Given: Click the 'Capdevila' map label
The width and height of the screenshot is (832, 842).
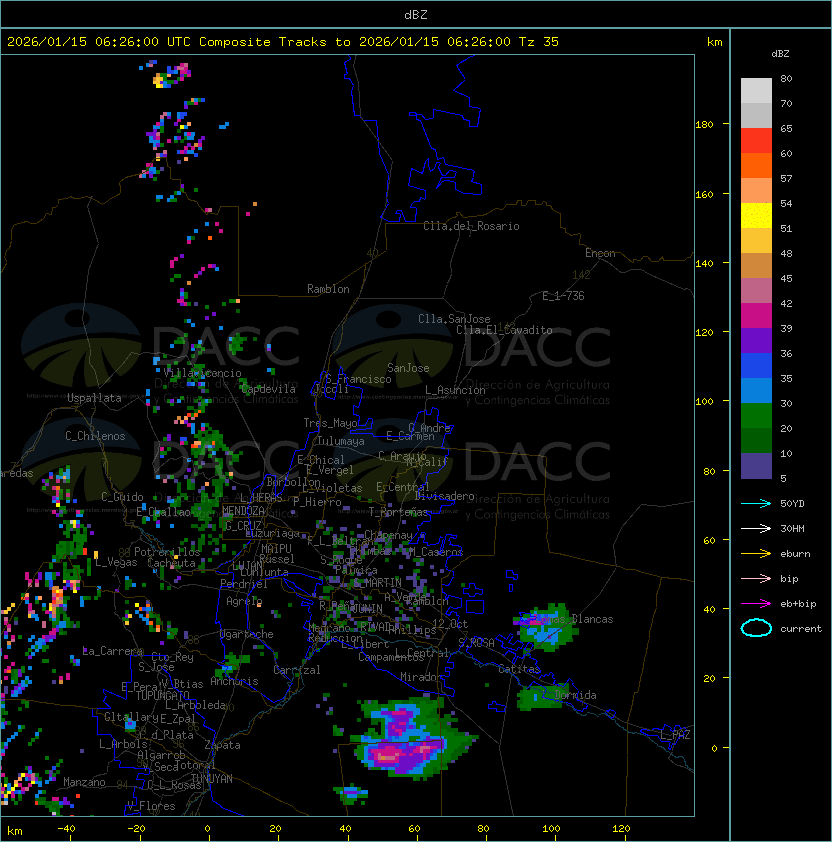Looking at the screenshot, I should (x=269, y=389).
